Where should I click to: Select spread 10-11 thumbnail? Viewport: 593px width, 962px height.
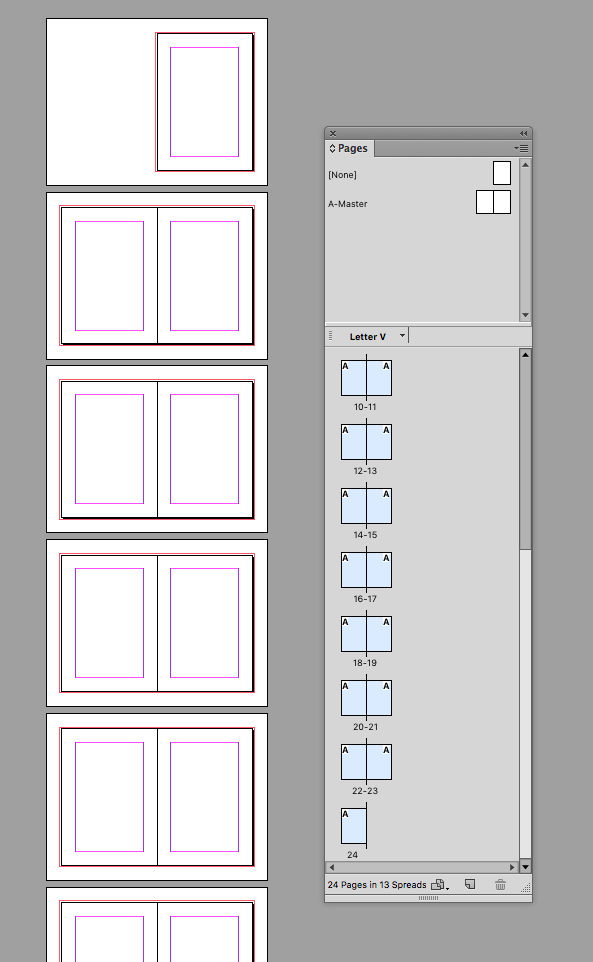click(366, 378)
